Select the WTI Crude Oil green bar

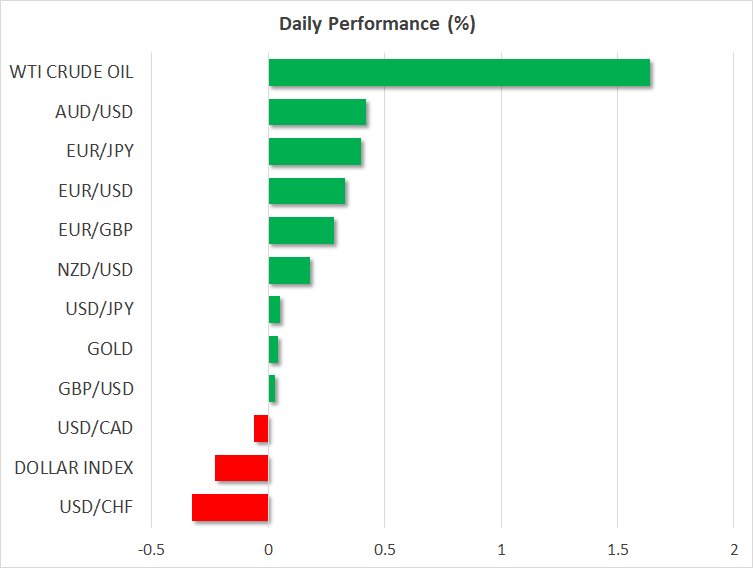[459, 73]
